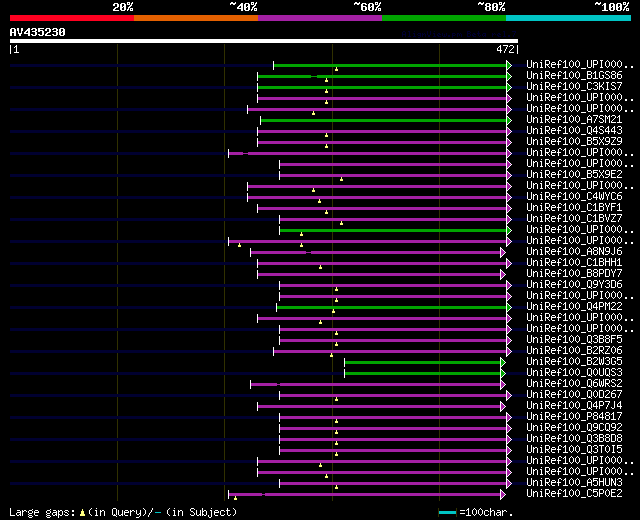Select the UniRef100_Q4PM22 label
Image resolution: width=640 pixels, height=520 pixels.
tap(574, 307)
